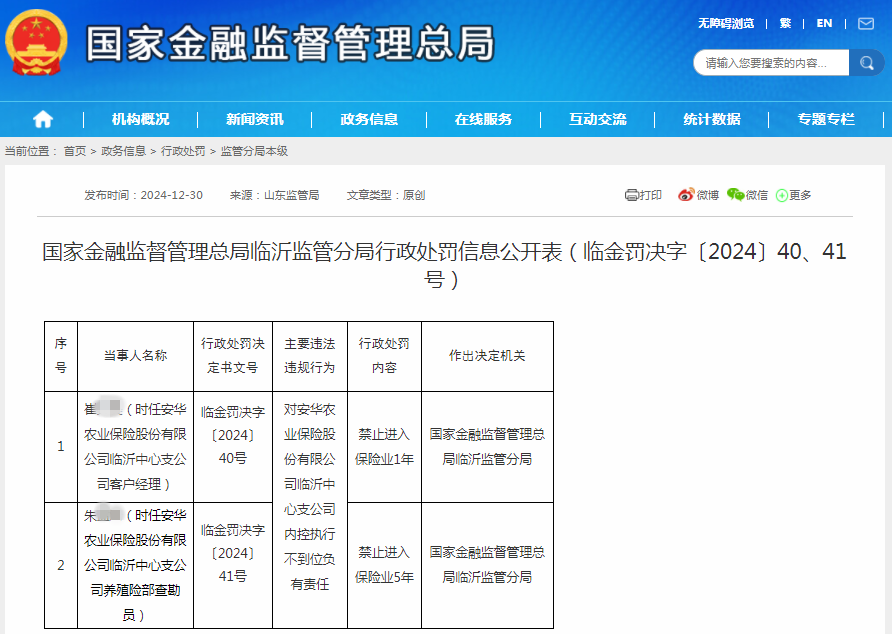Click the green plus 更多 icon

782,195
